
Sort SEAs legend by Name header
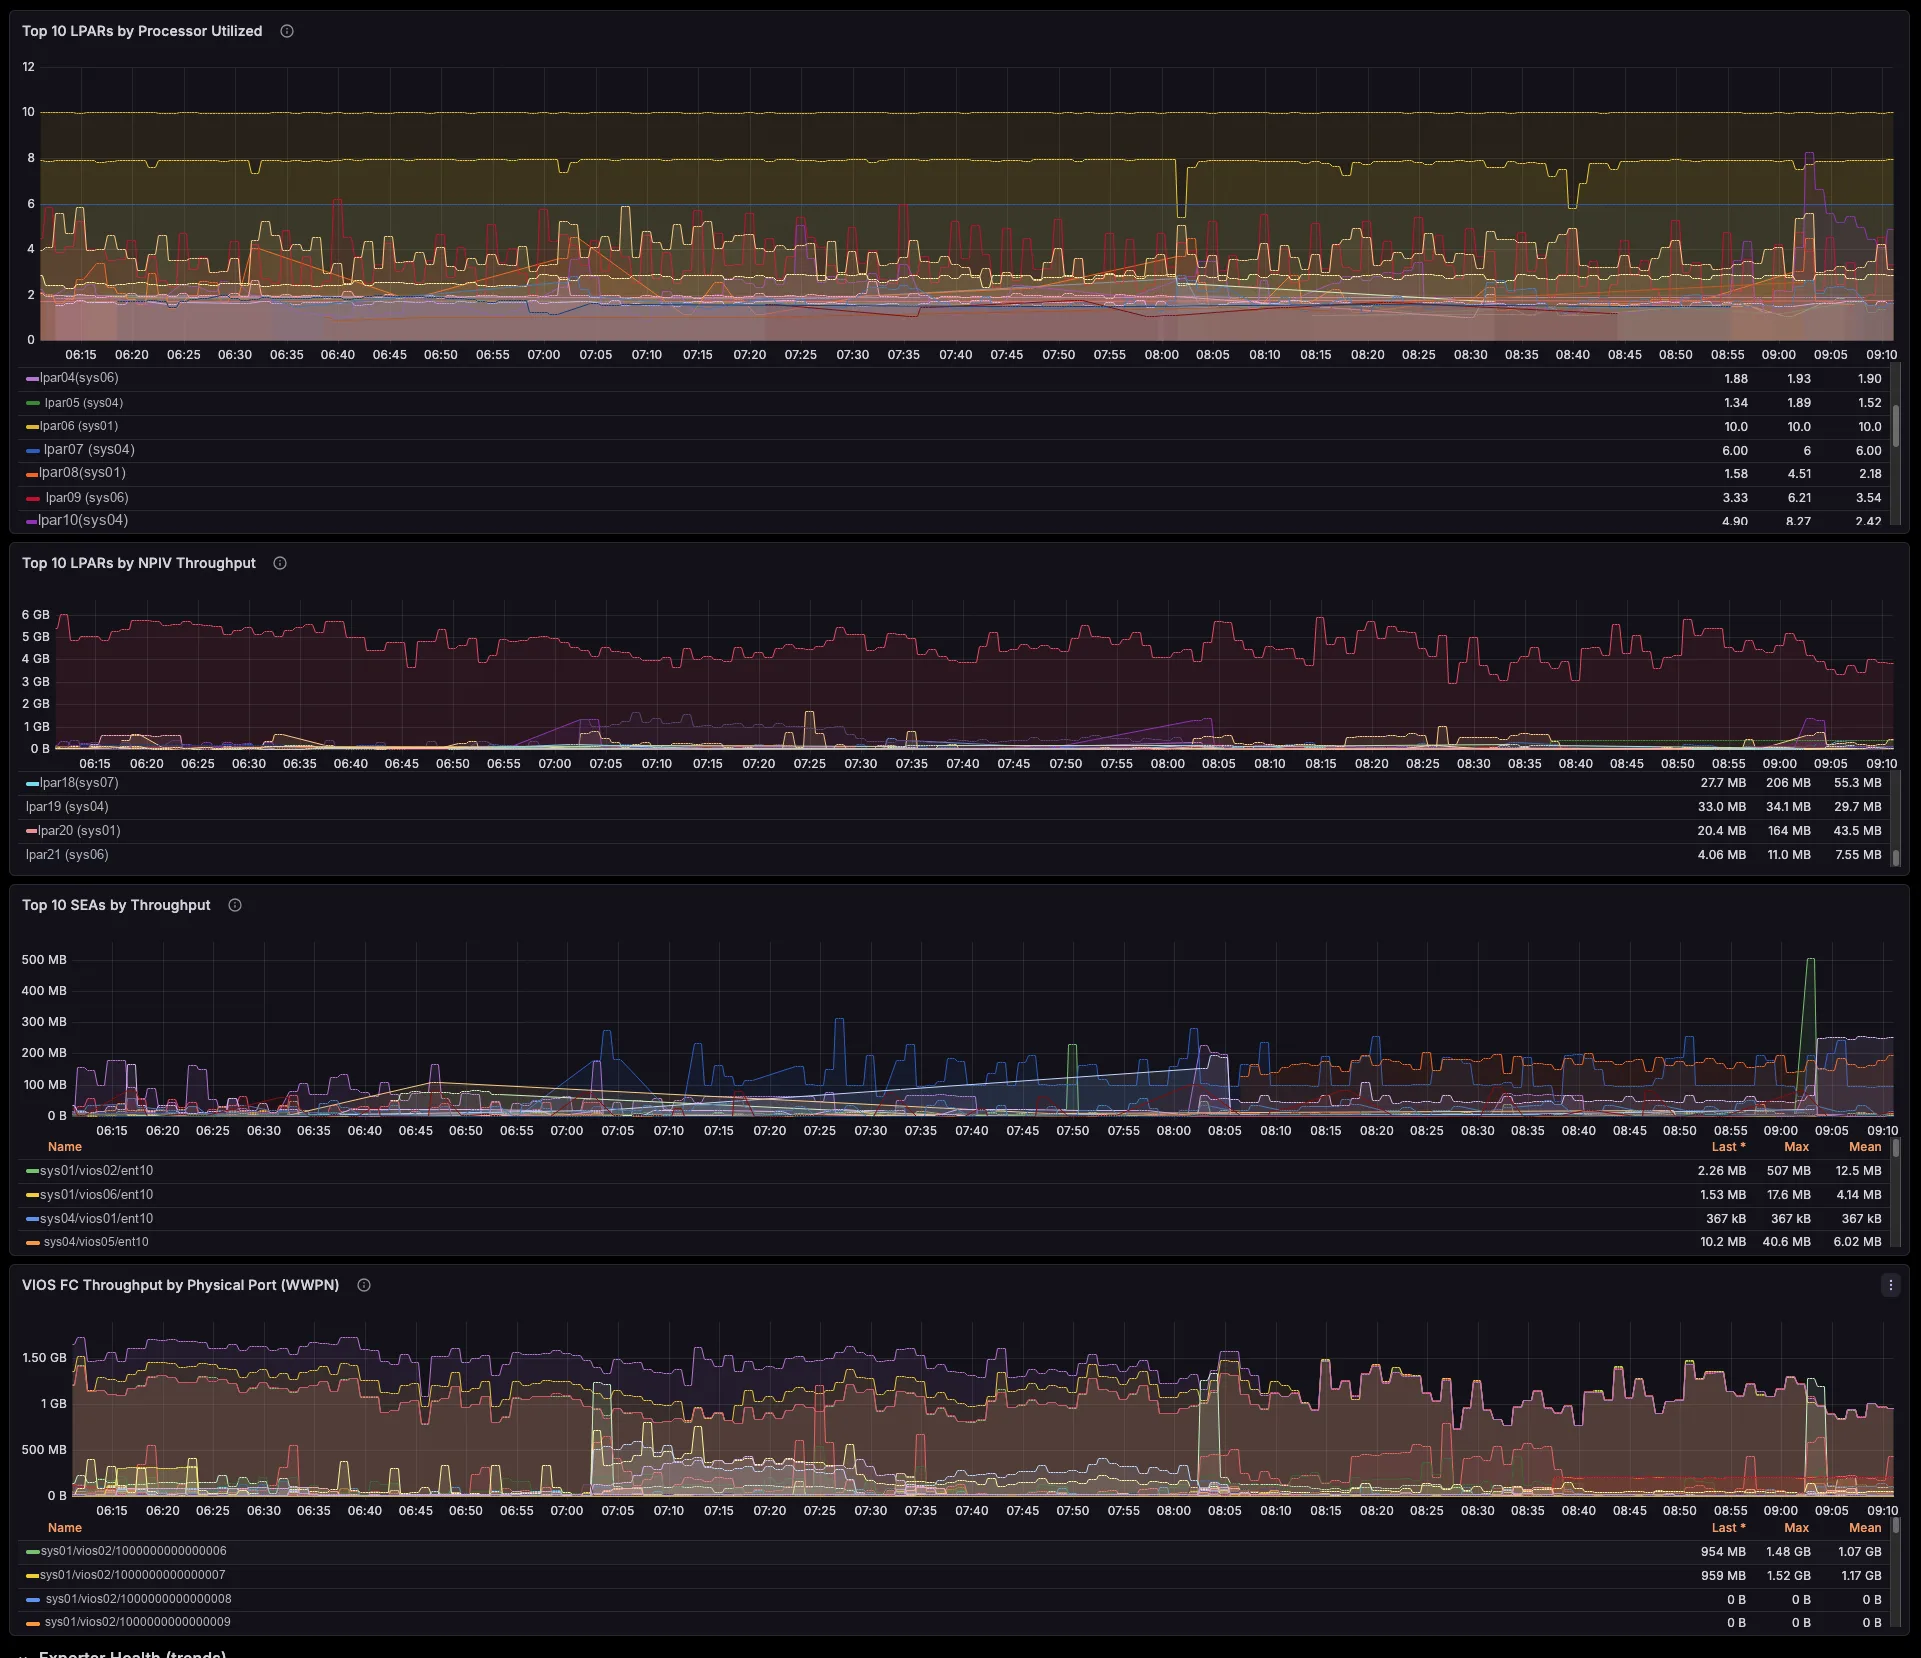(x=65, y=1147)
